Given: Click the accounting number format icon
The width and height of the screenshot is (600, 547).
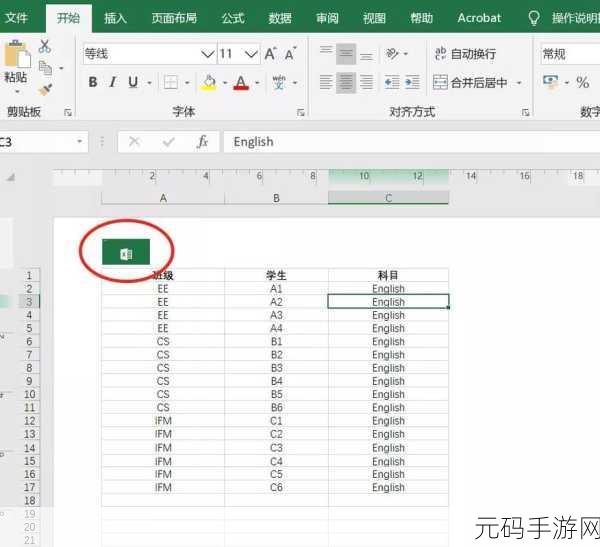Looking at the screenshot, I should tap(550, 82).
